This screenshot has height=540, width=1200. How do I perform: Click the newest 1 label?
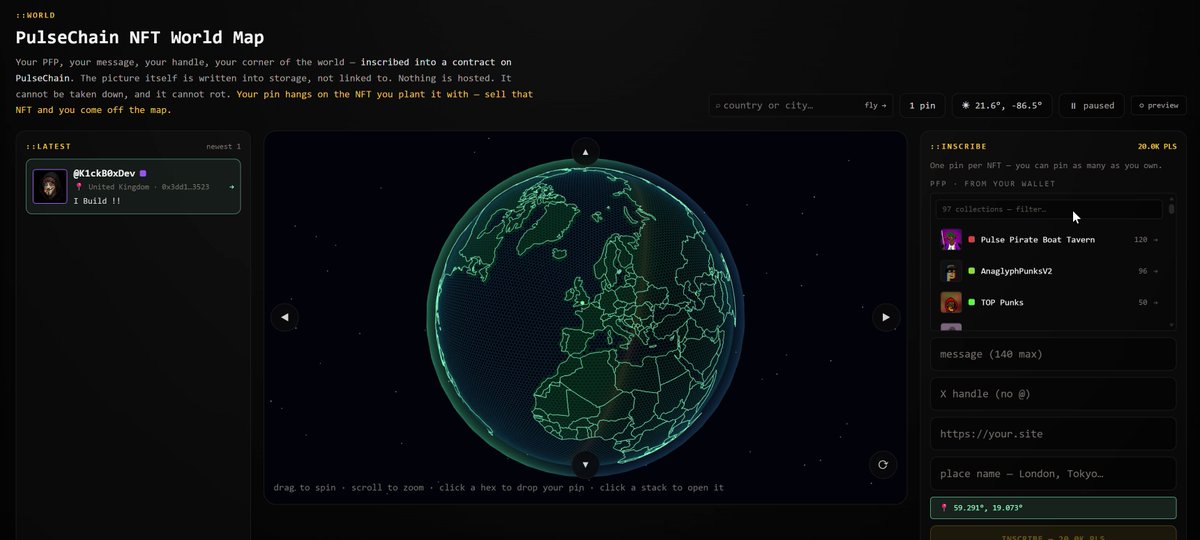(x=223, y=146)
